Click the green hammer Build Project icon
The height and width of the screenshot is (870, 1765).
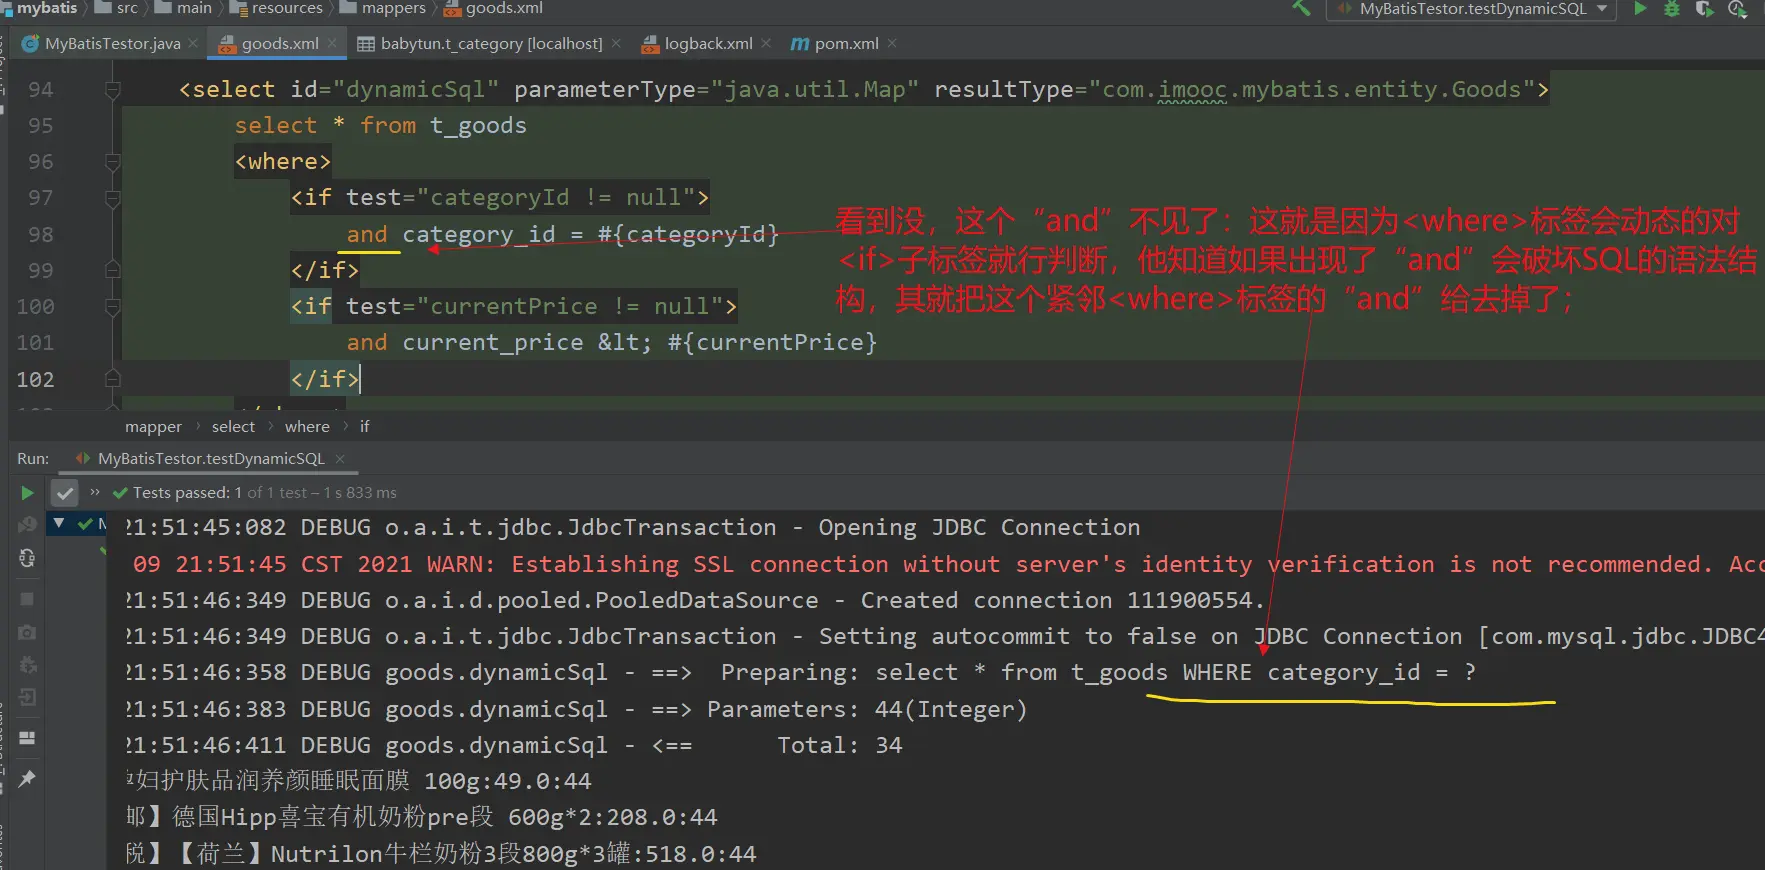(1301, 8)
